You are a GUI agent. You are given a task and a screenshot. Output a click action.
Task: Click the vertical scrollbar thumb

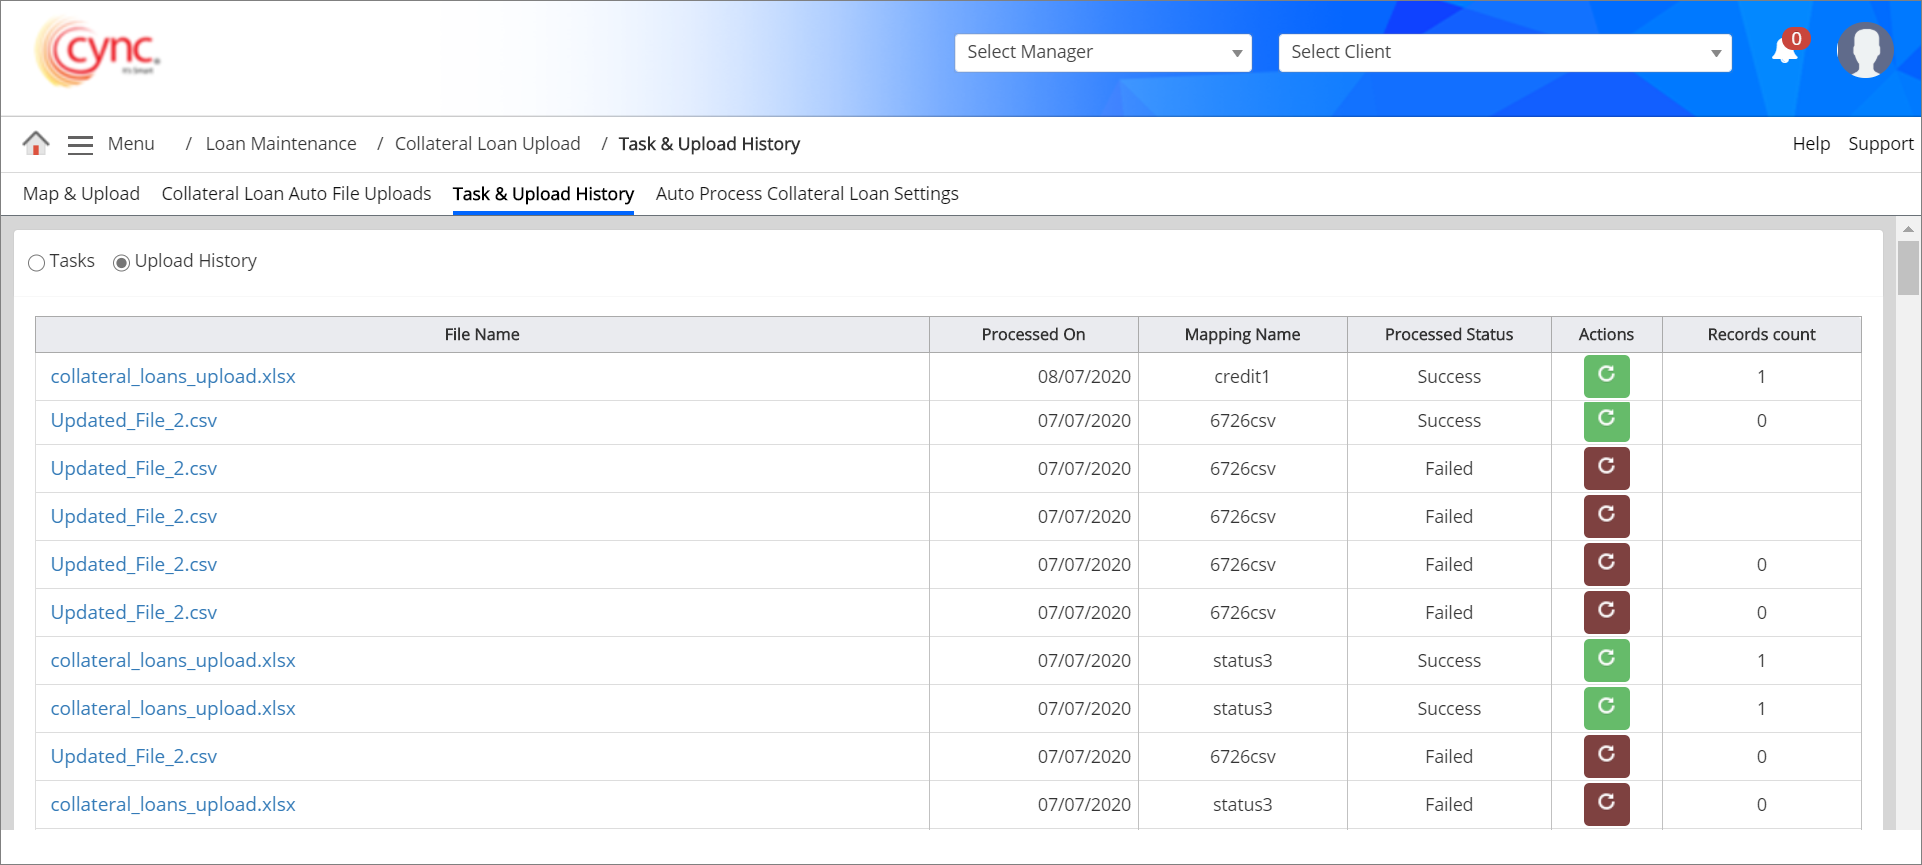coord(1908,268)
